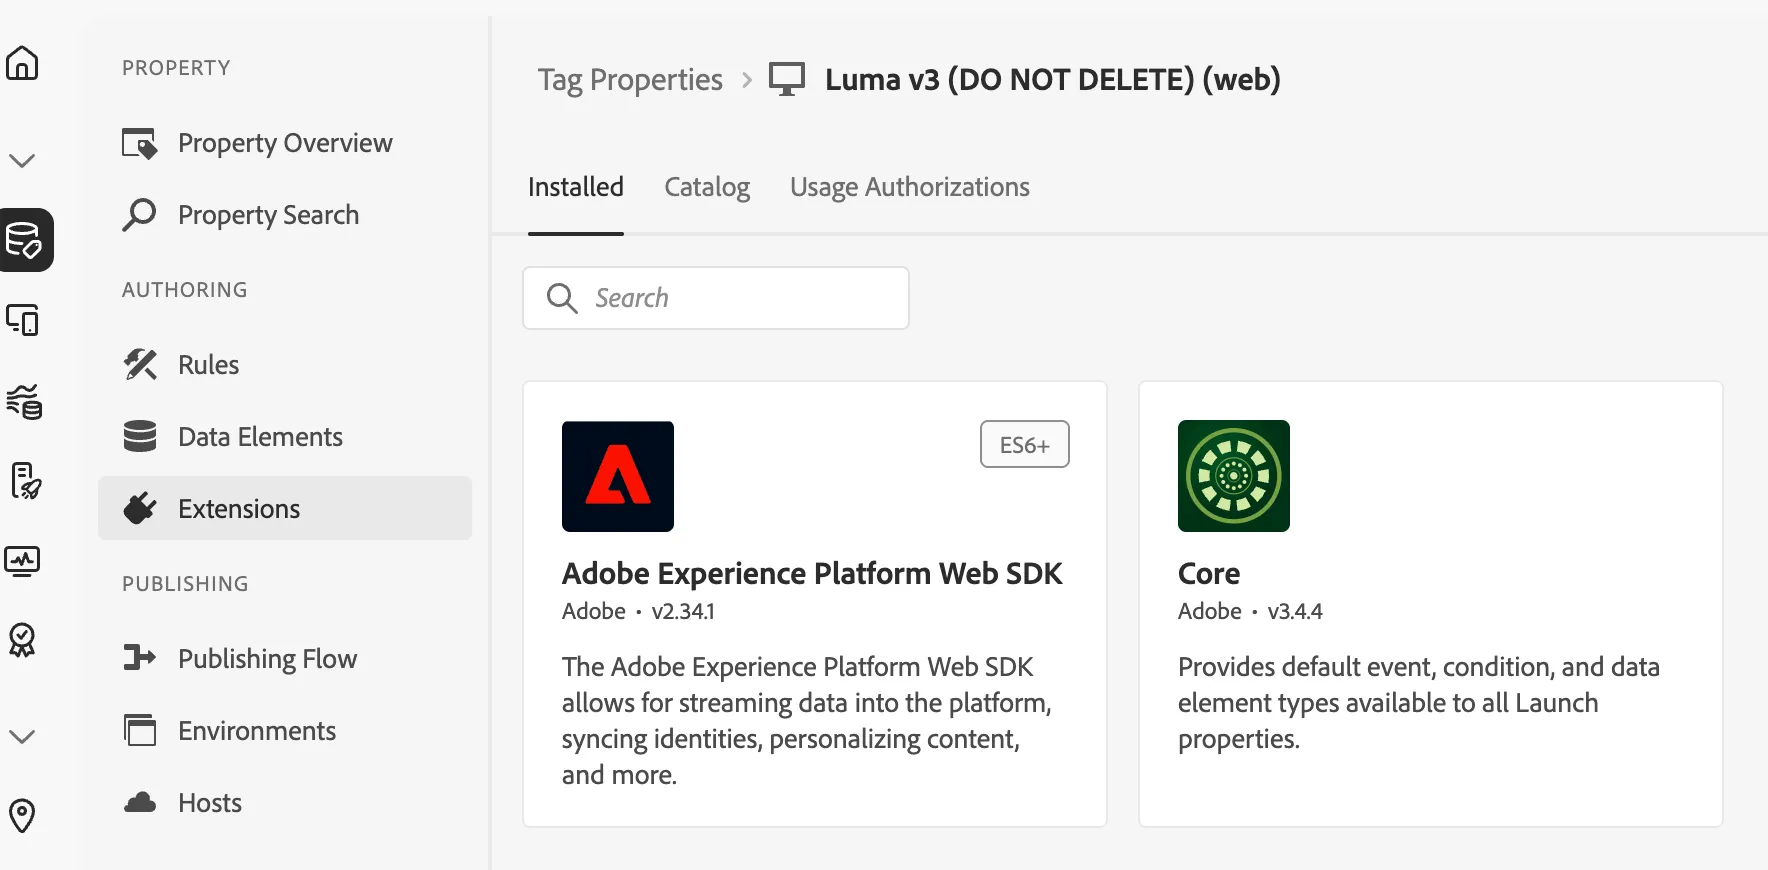The image size is (1768, 870).
Task: Open the Core extension title
Action: click(x=1209, y=573)
